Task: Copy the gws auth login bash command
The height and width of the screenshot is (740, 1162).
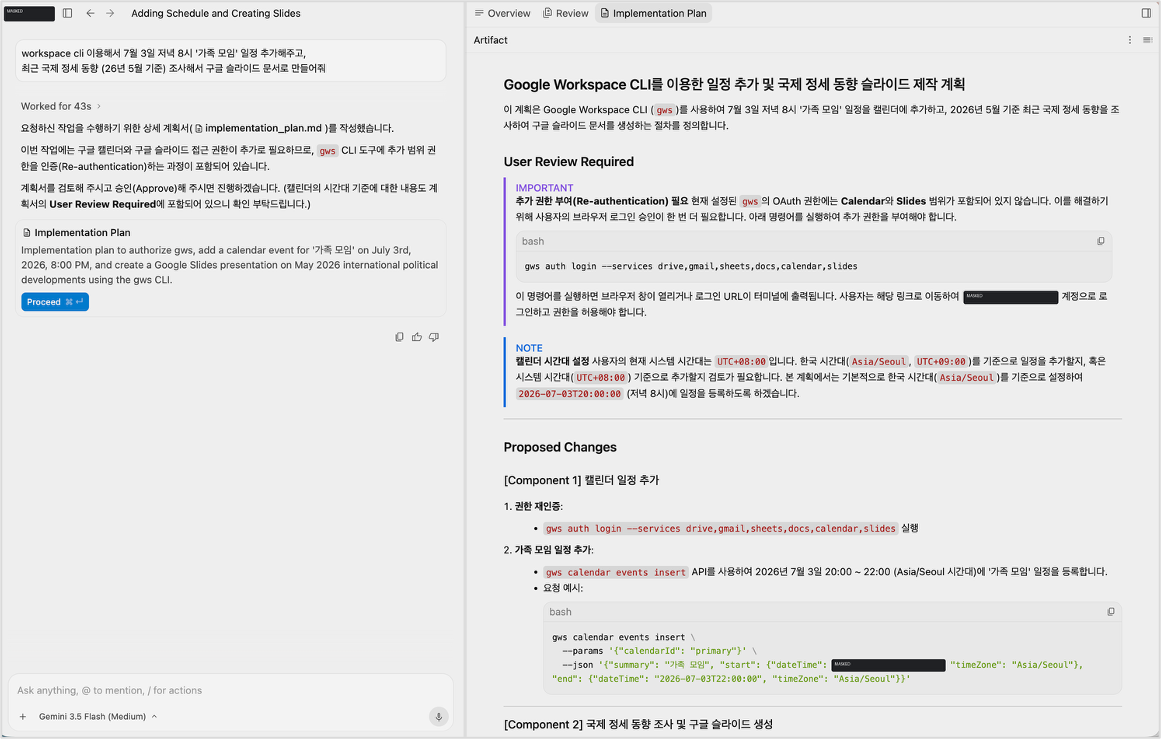Action: [x=1100, y=241]
